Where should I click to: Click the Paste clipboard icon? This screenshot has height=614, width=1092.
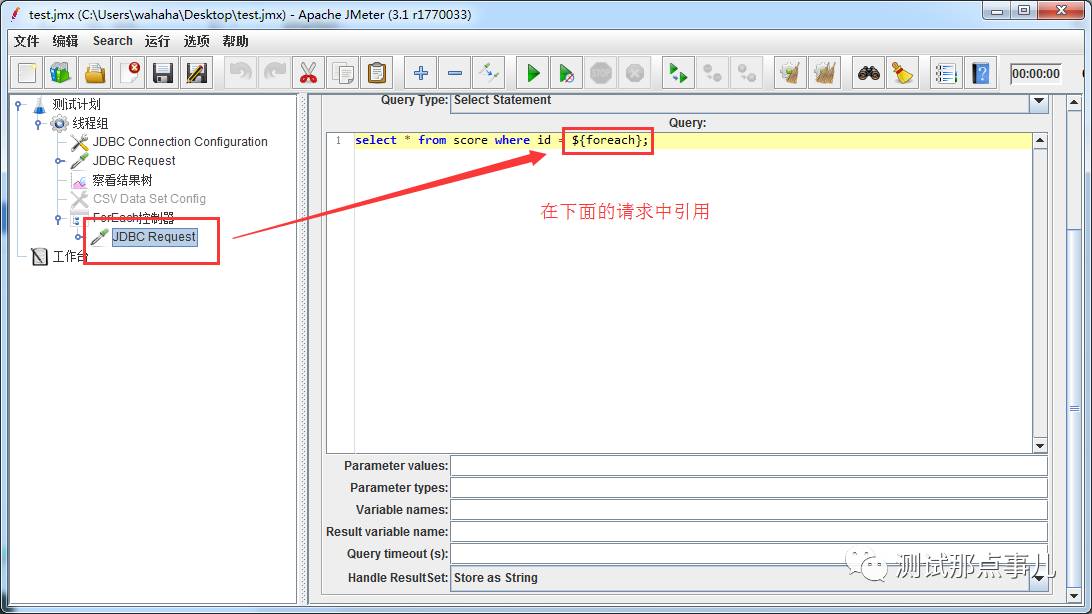(377, 72)
